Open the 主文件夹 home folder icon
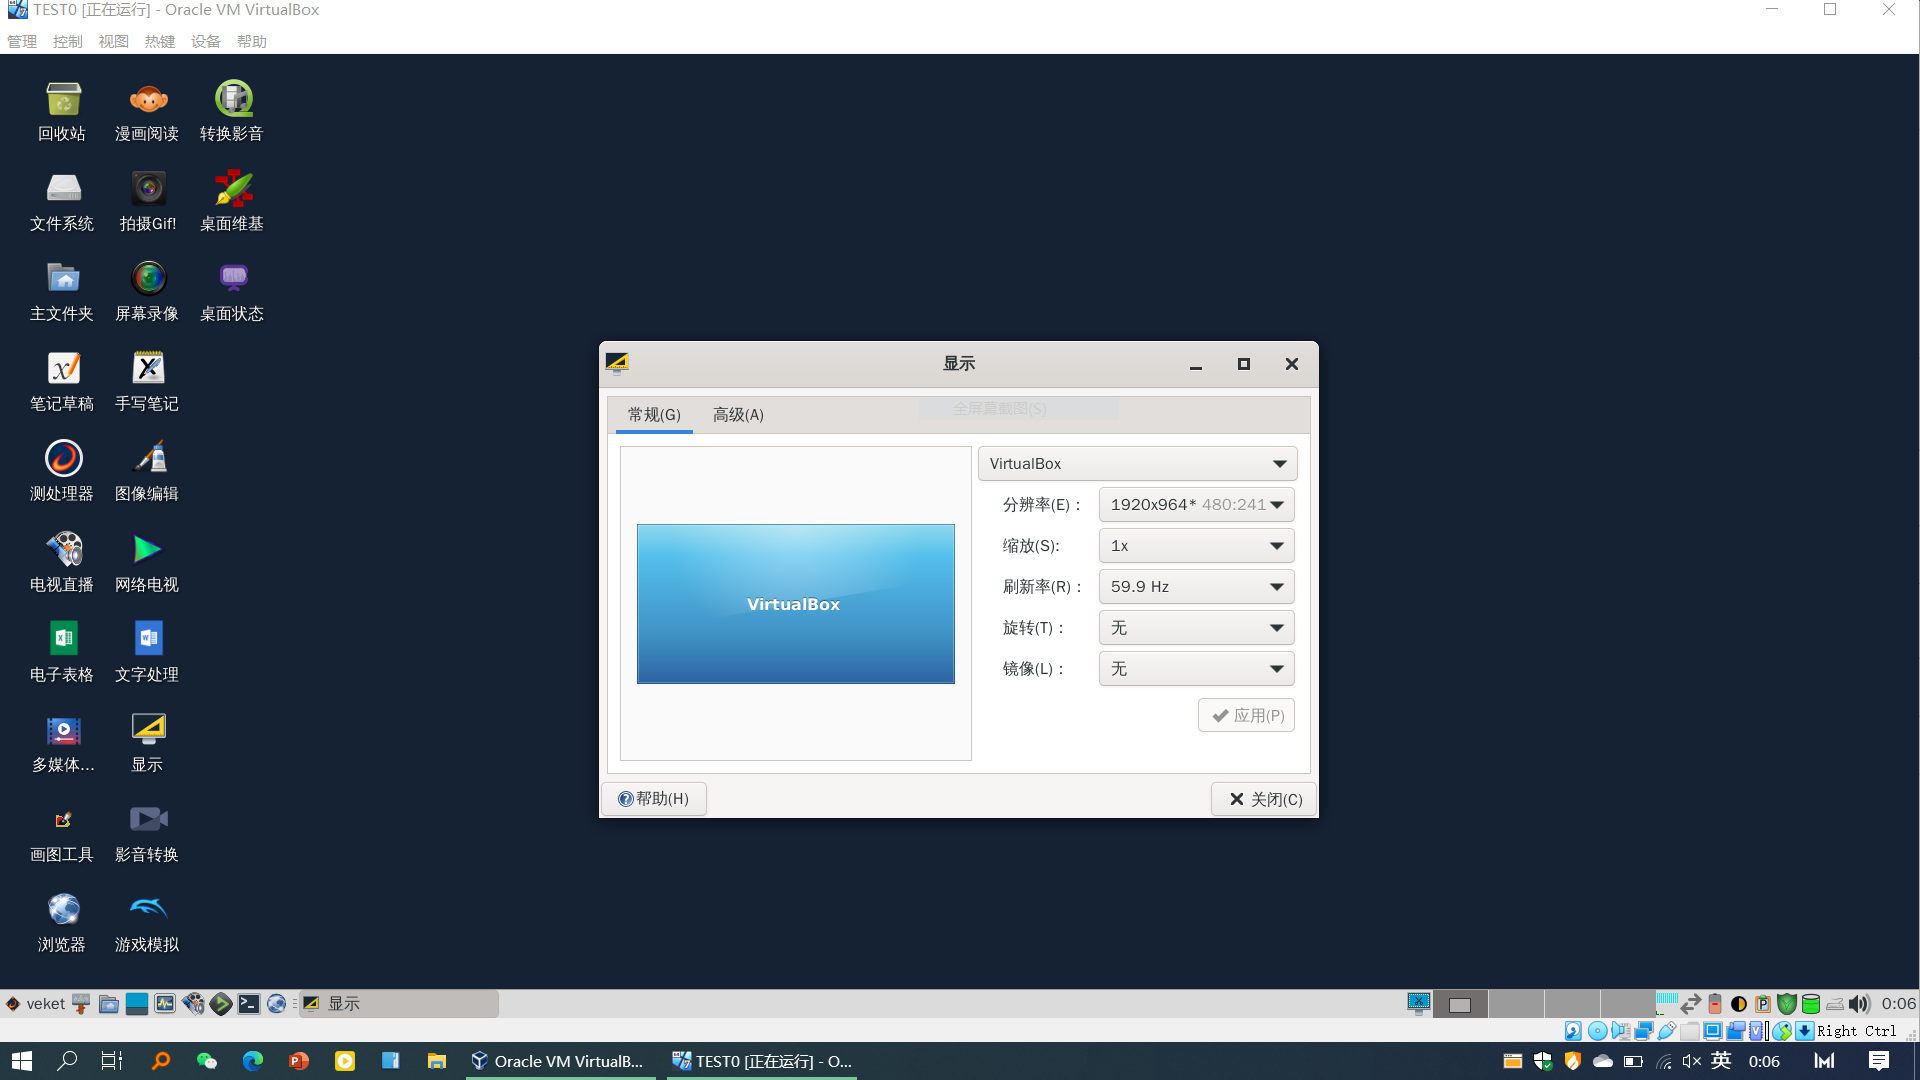 tap(62, 291)
